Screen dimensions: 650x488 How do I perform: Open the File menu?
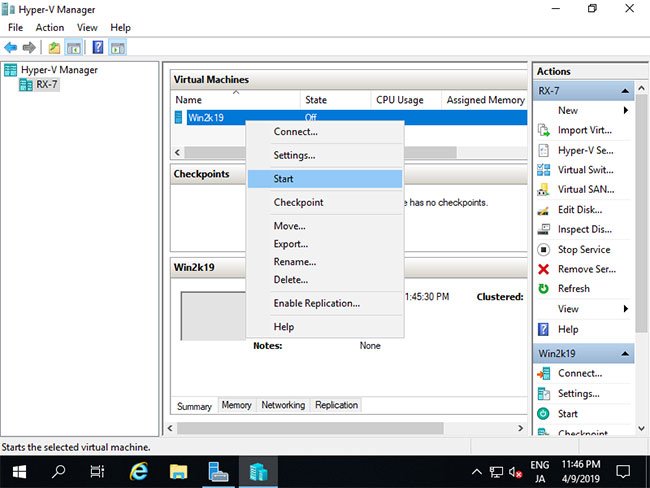(x=15, y=27)
